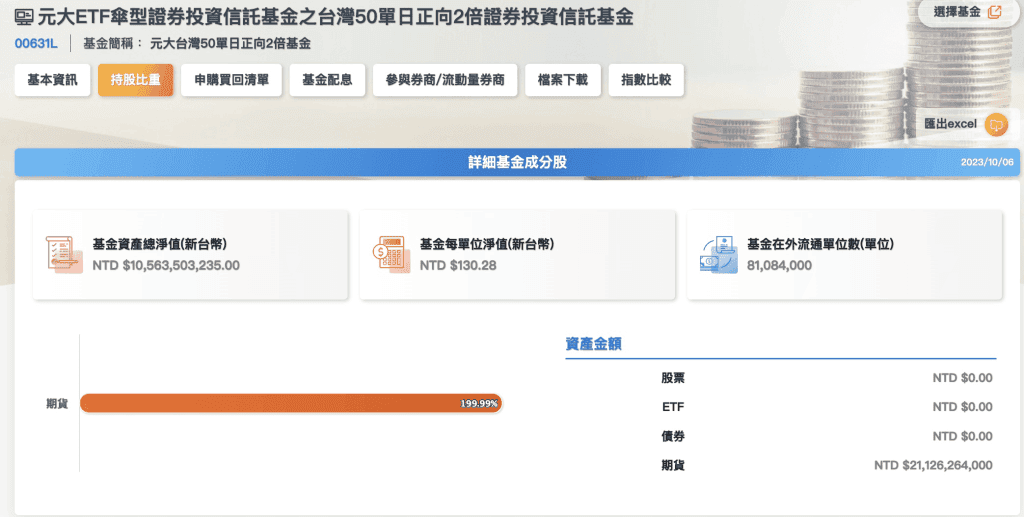Click the 基金資產總淨值(新台幣) label
The image size is (1024, 517).
tap(159, 244)
